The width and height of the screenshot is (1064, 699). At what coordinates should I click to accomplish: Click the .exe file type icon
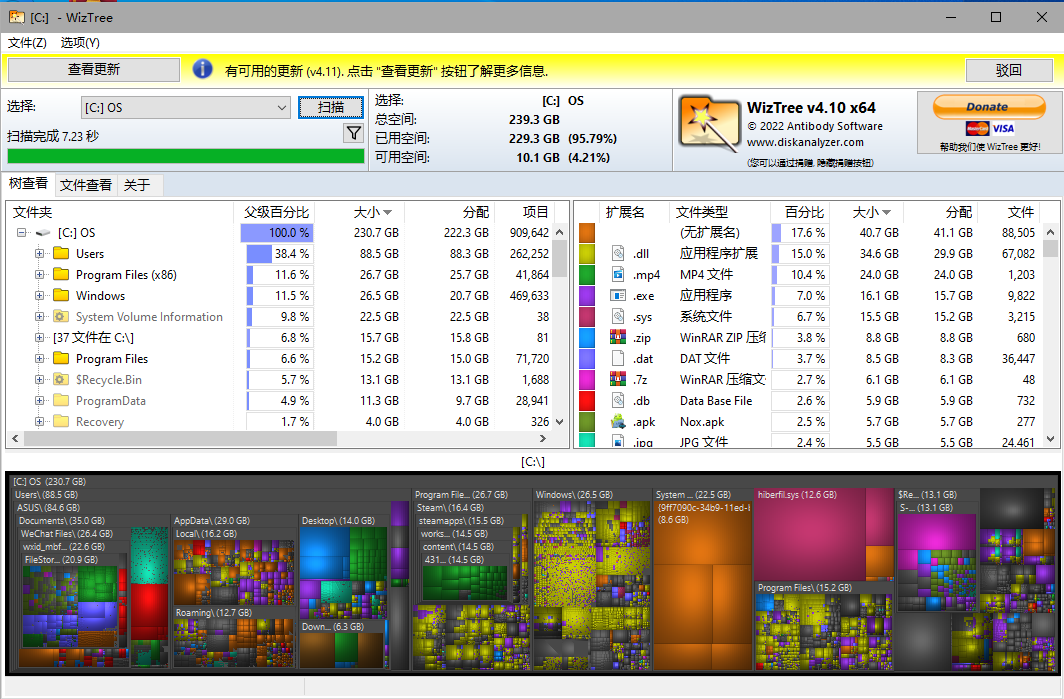pyautogui.click(x=618, y=295)
